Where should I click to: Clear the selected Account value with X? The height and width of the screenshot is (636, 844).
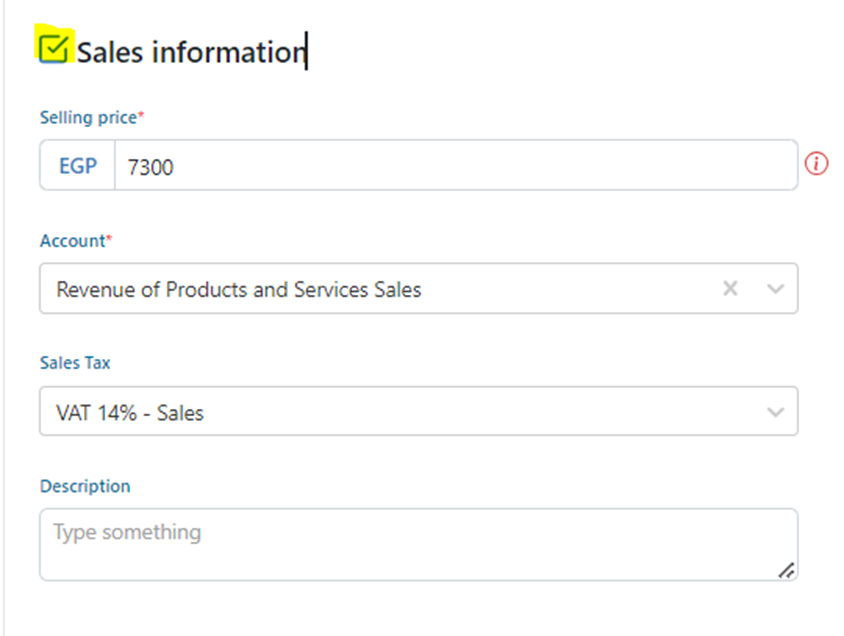coord(730,288)
